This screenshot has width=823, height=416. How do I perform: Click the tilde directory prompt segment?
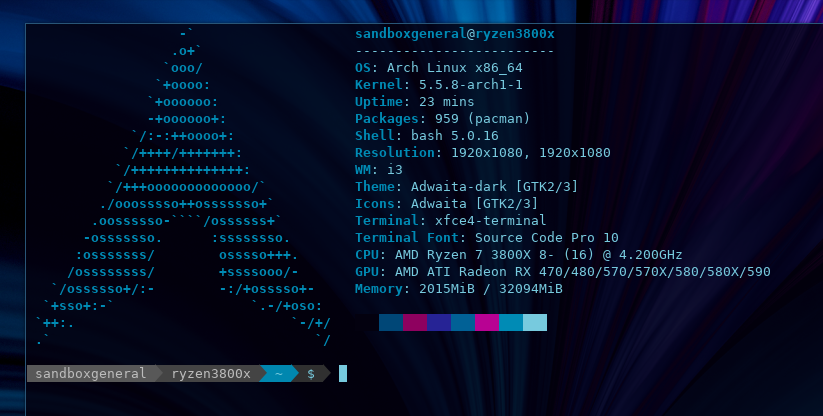279,374
